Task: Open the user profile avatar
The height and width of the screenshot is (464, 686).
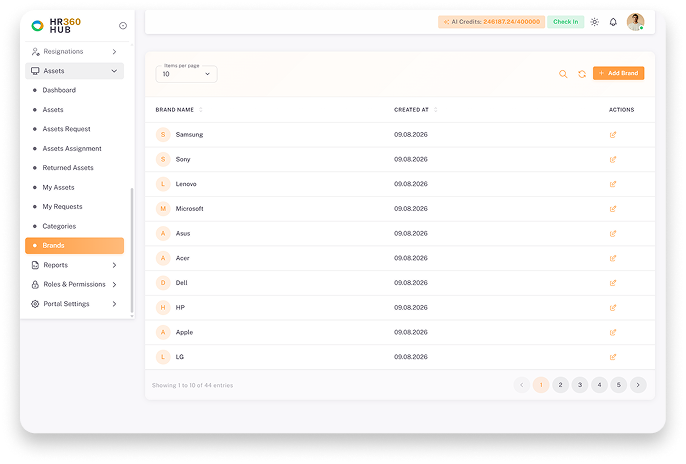Action: (635, 22)
